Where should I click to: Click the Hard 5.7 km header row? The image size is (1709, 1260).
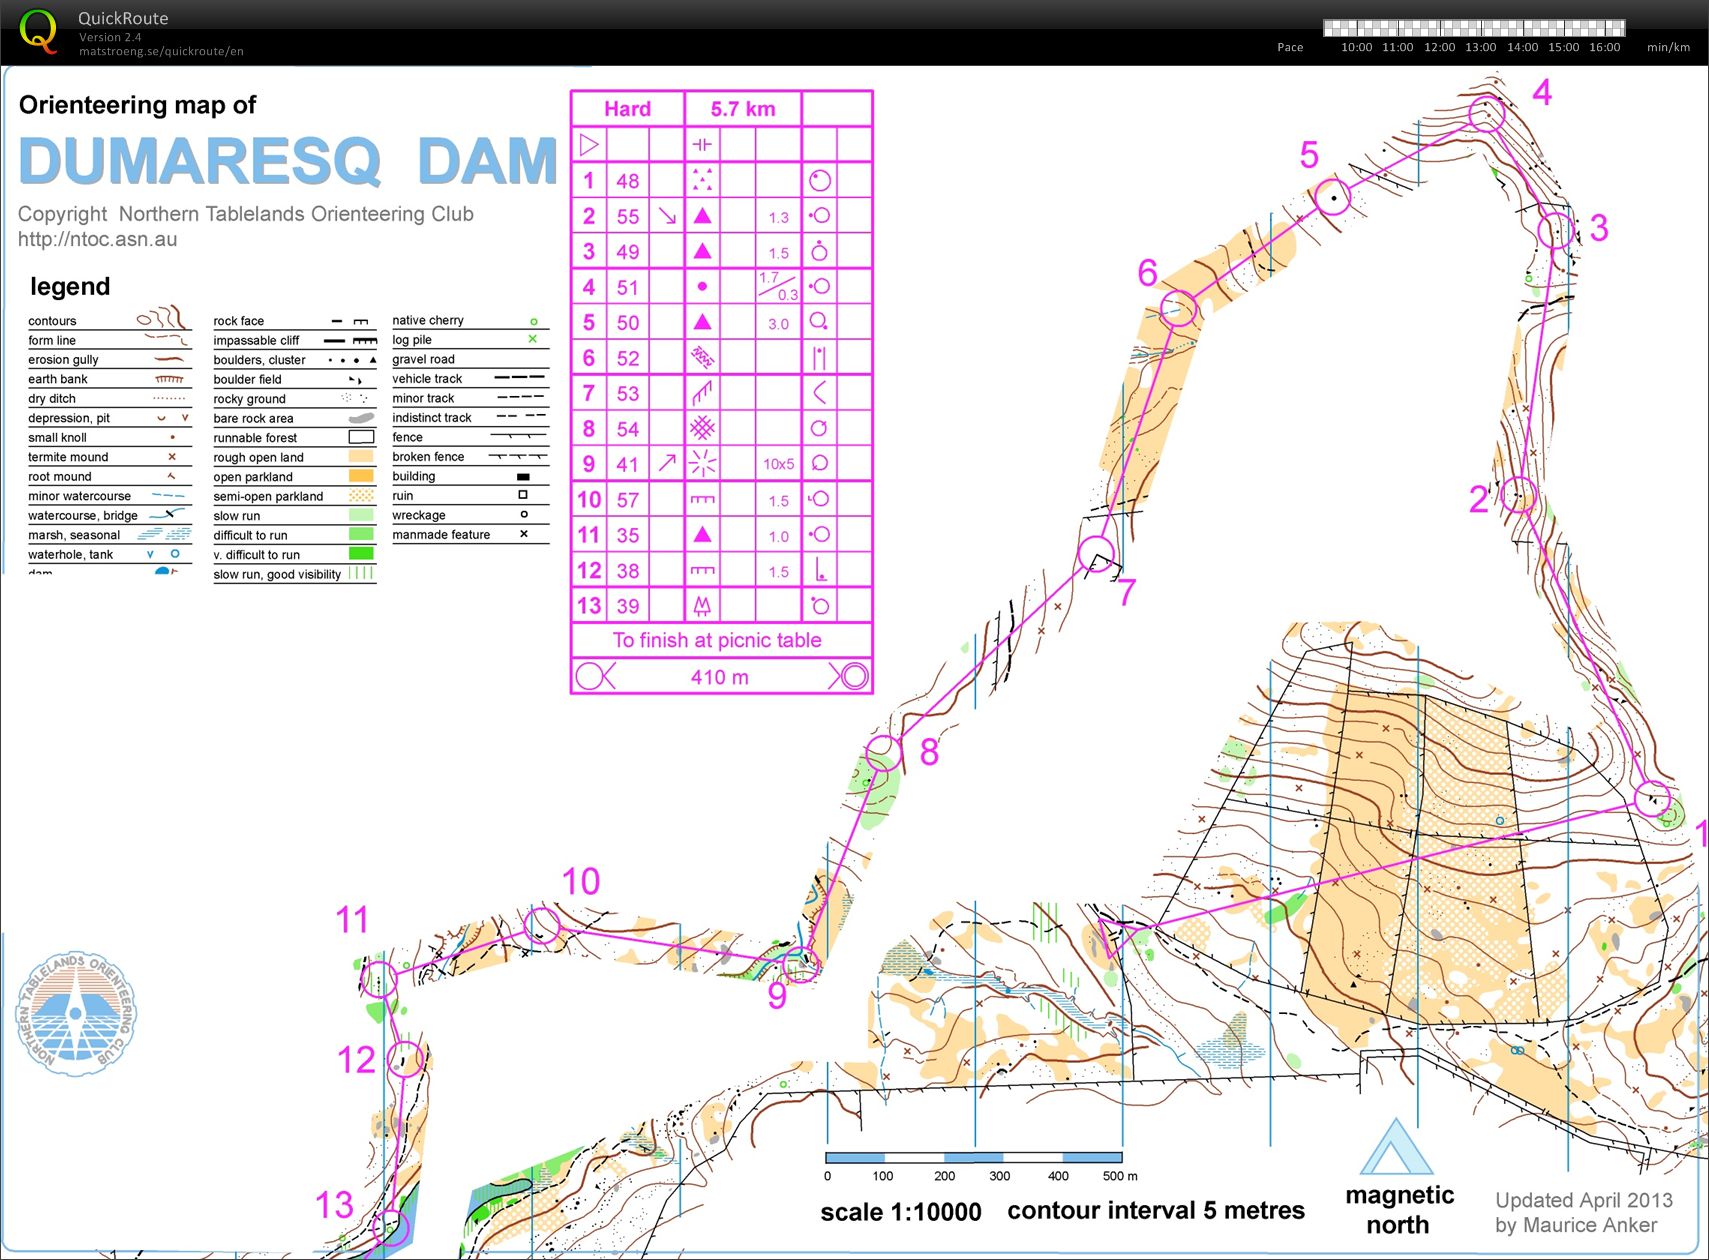(x=720, y=108)
